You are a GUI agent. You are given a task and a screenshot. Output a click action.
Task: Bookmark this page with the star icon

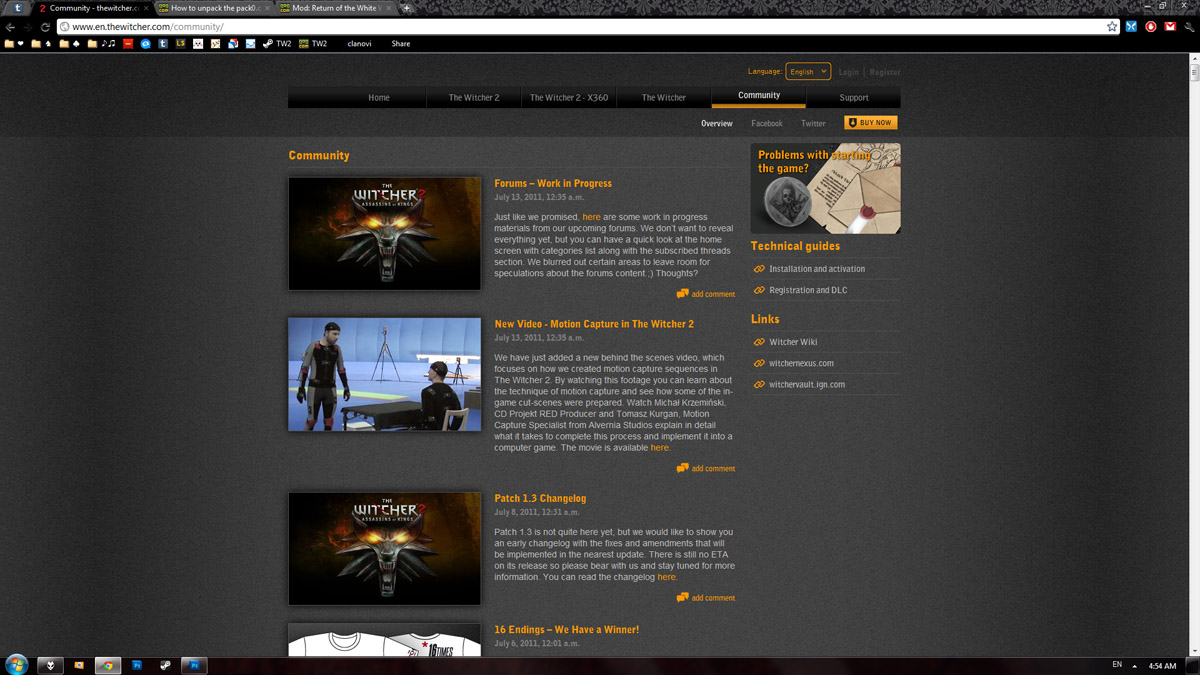point(1112,27)
